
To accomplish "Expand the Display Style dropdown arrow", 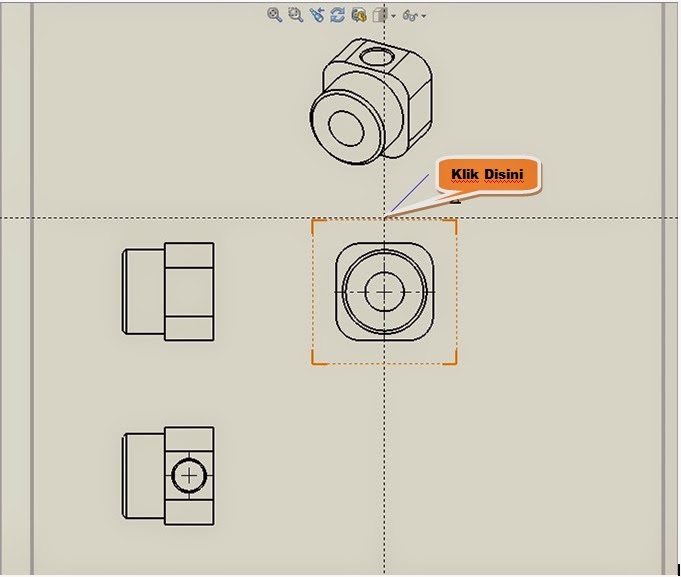I will pyautogui.click(x=393, y=16).
